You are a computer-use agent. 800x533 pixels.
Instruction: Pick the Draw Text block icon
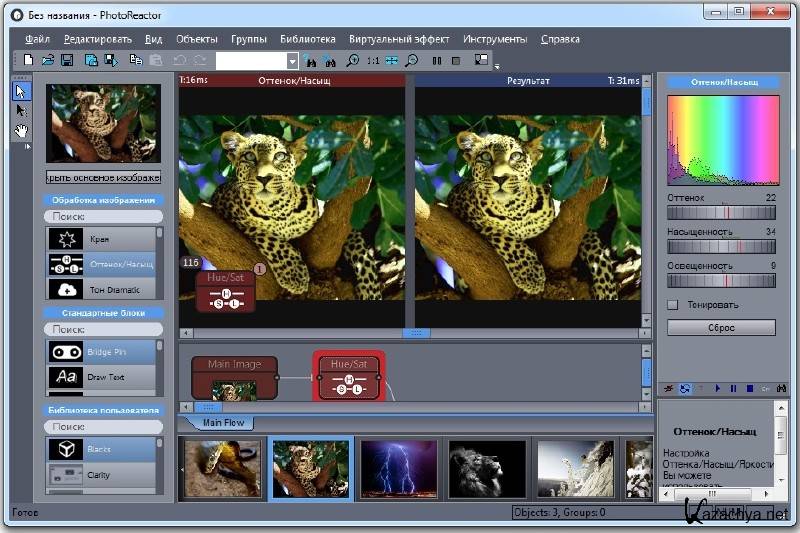67,377
